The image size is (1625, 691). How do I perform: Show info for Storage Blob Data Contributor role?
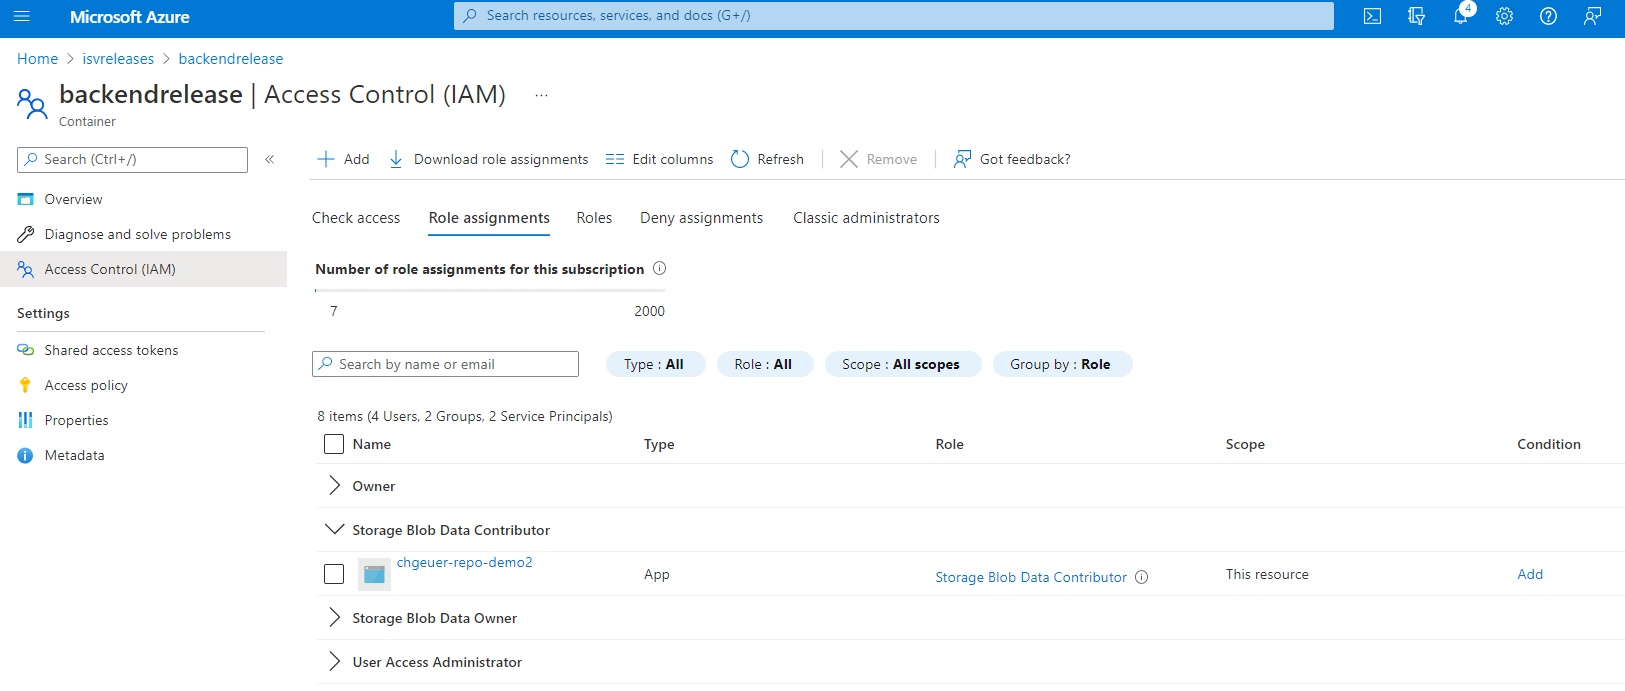[1142, 577]
